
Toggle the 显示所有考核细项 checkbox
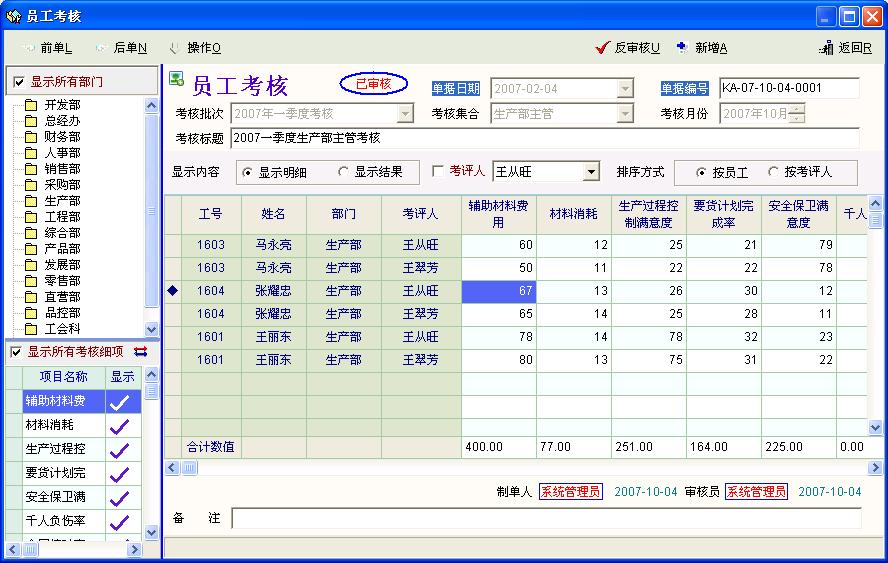(15, 352)
